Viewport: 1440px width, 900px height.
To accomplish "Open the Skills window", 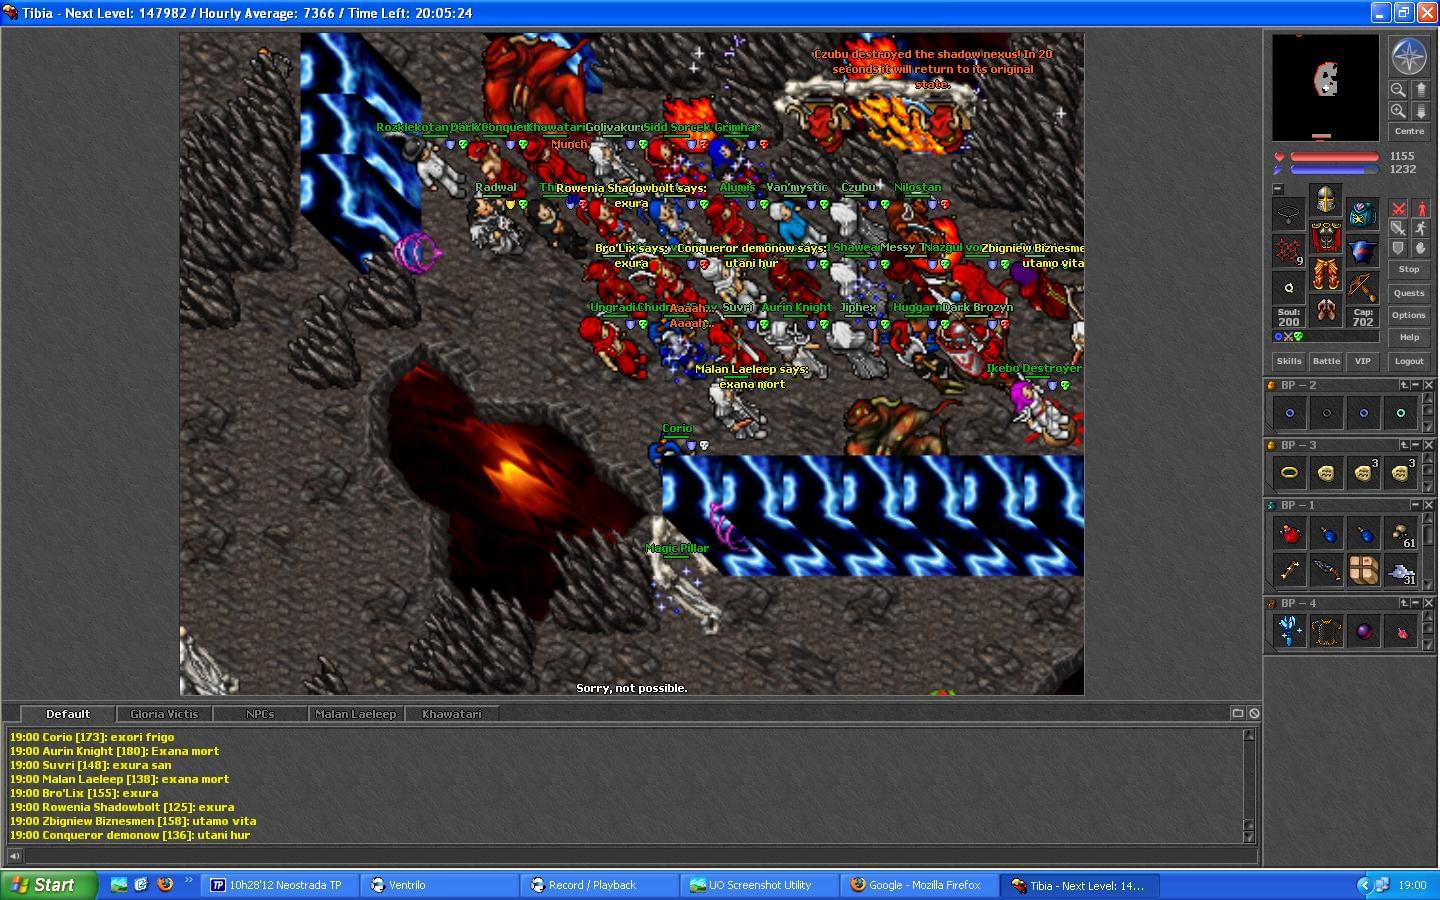I will coord(1289,361).
